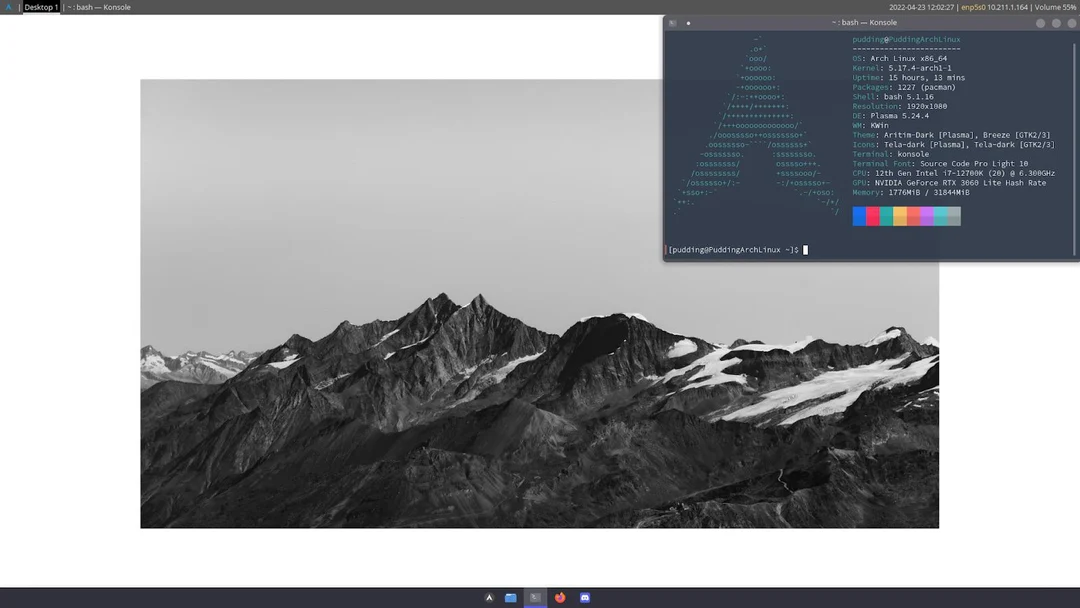1080x608 pixels.
Task: Open Discord from the dock
Action: click(584, 597)
